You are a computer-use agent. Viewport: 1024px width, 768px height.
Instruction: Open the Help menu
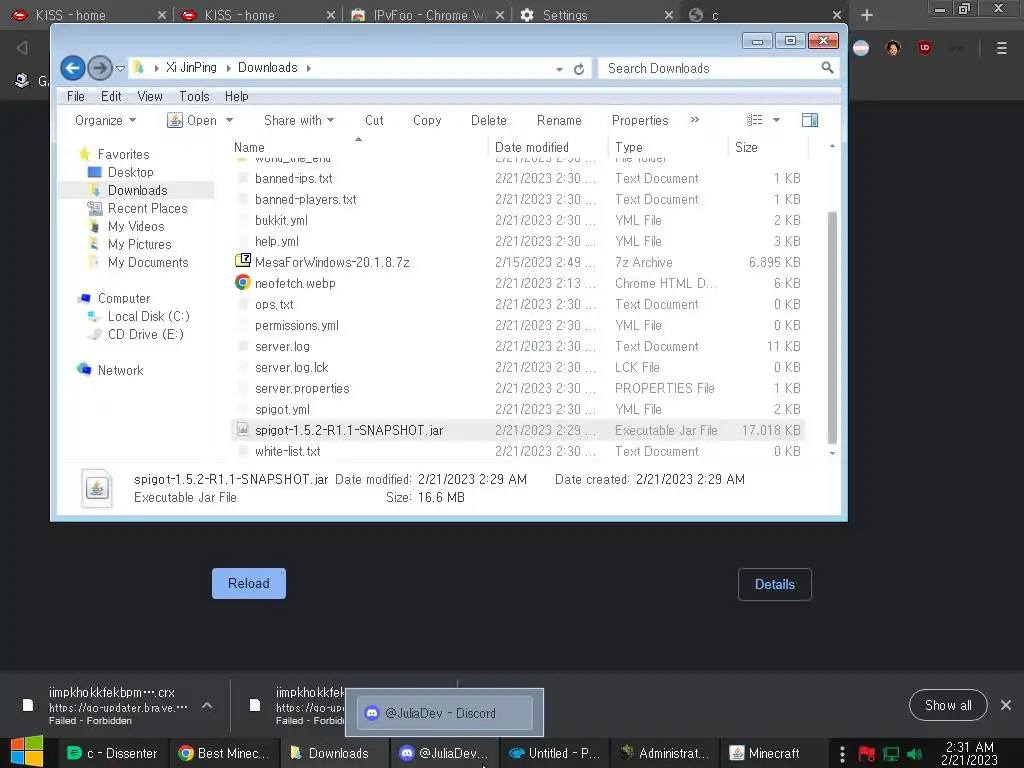pos(236,96)
